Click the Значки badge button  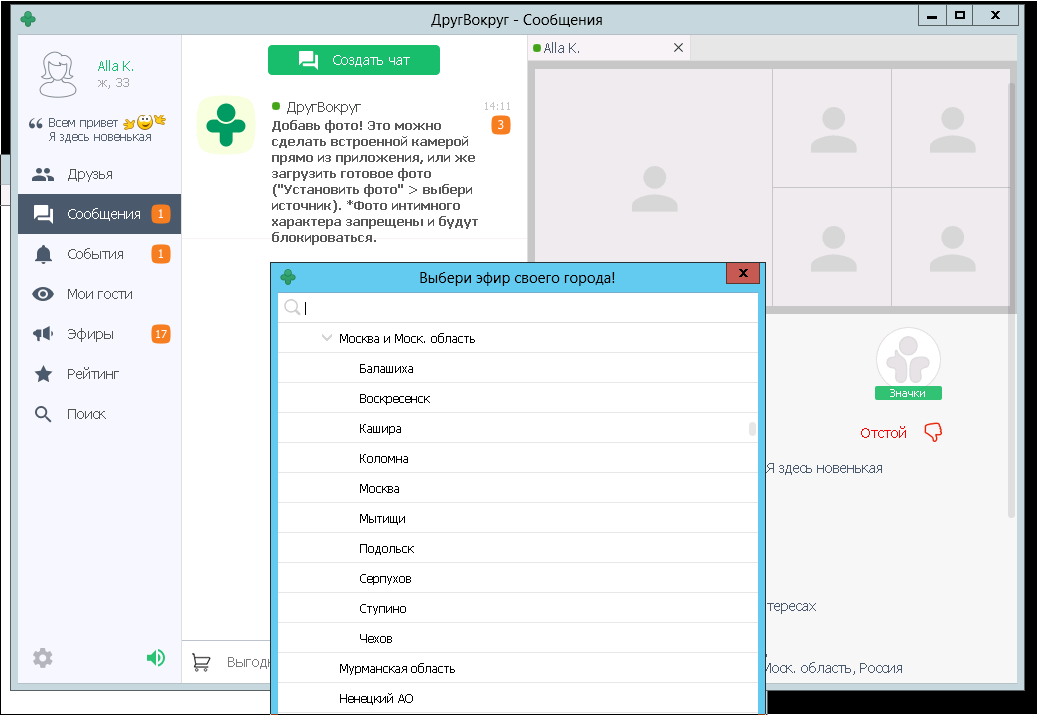coord(908,393)
